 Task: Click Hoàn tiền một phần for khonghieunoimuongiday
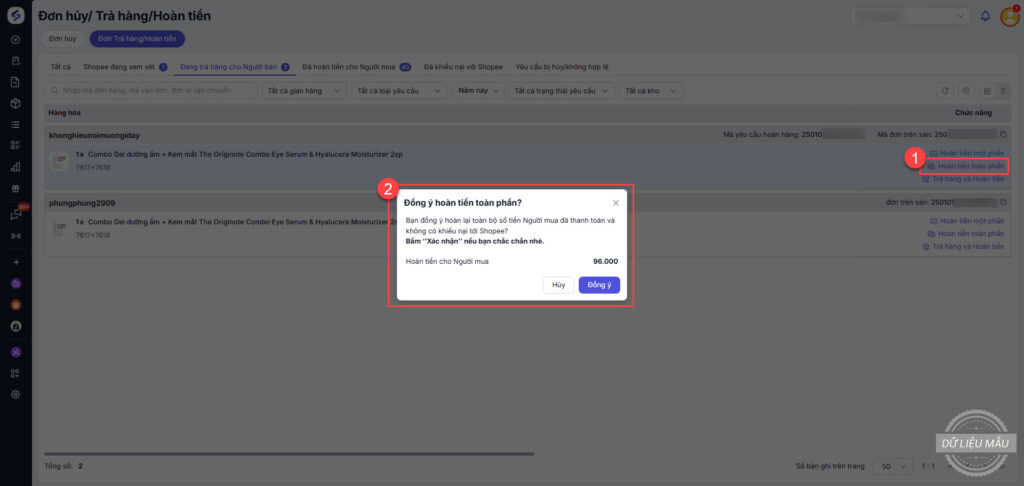pyautogui.click(x=967, y=154)
